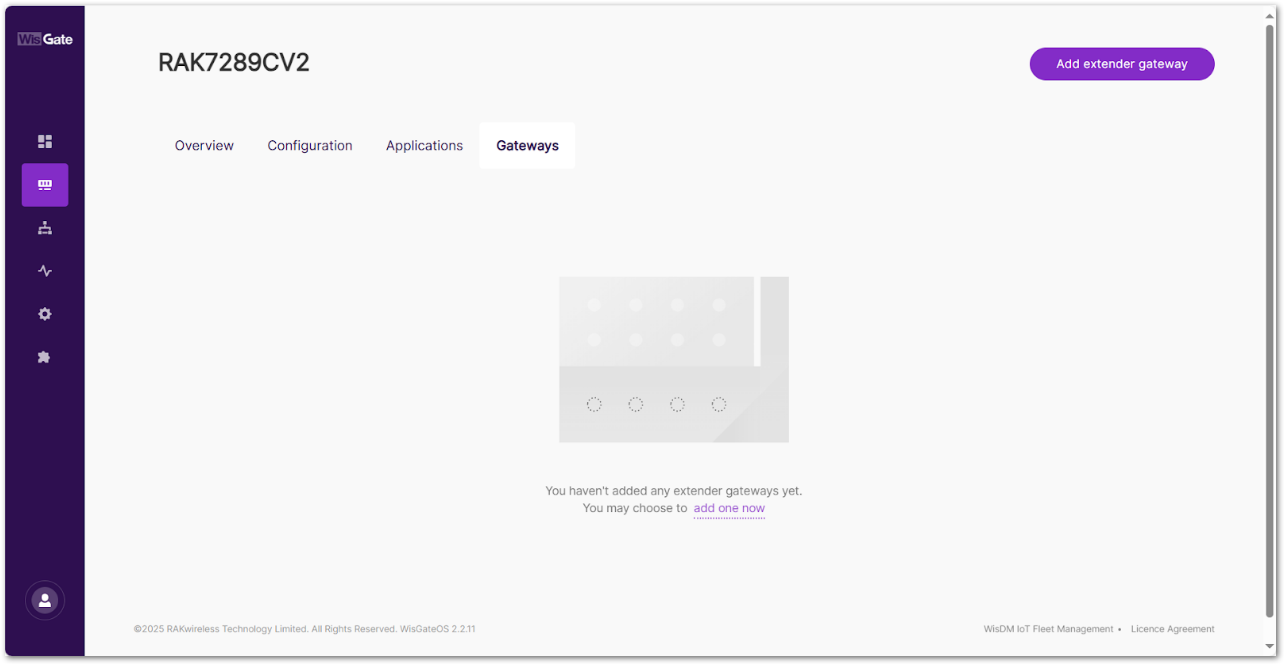The width and height of the screenshot is (1285, 665).
Task: Click the empty gateway placeholder illustration
Action: [673, 359]
